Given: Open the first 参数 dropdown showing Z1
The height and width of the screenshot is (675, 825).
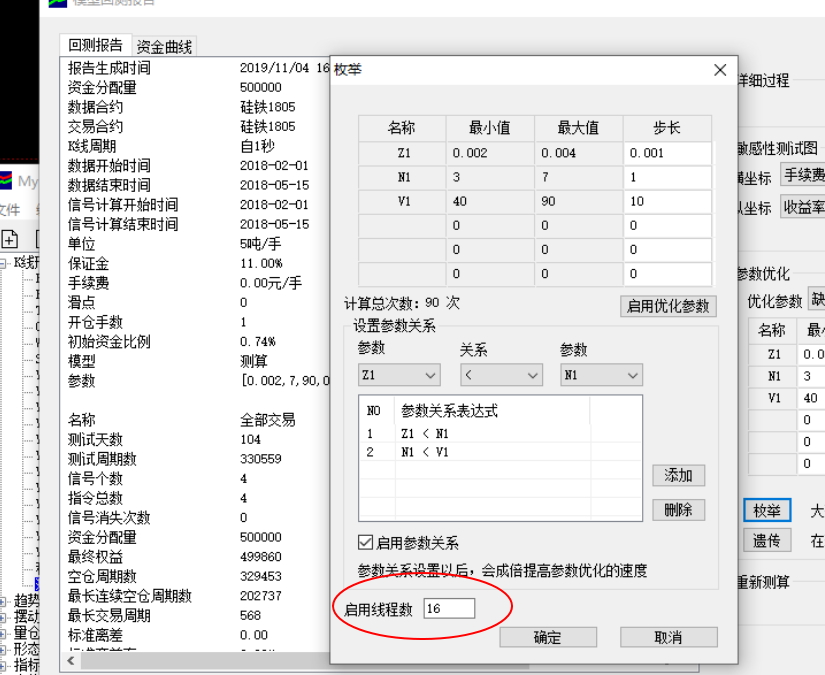Looking at the screenshot, I should (x=399, y=375).
